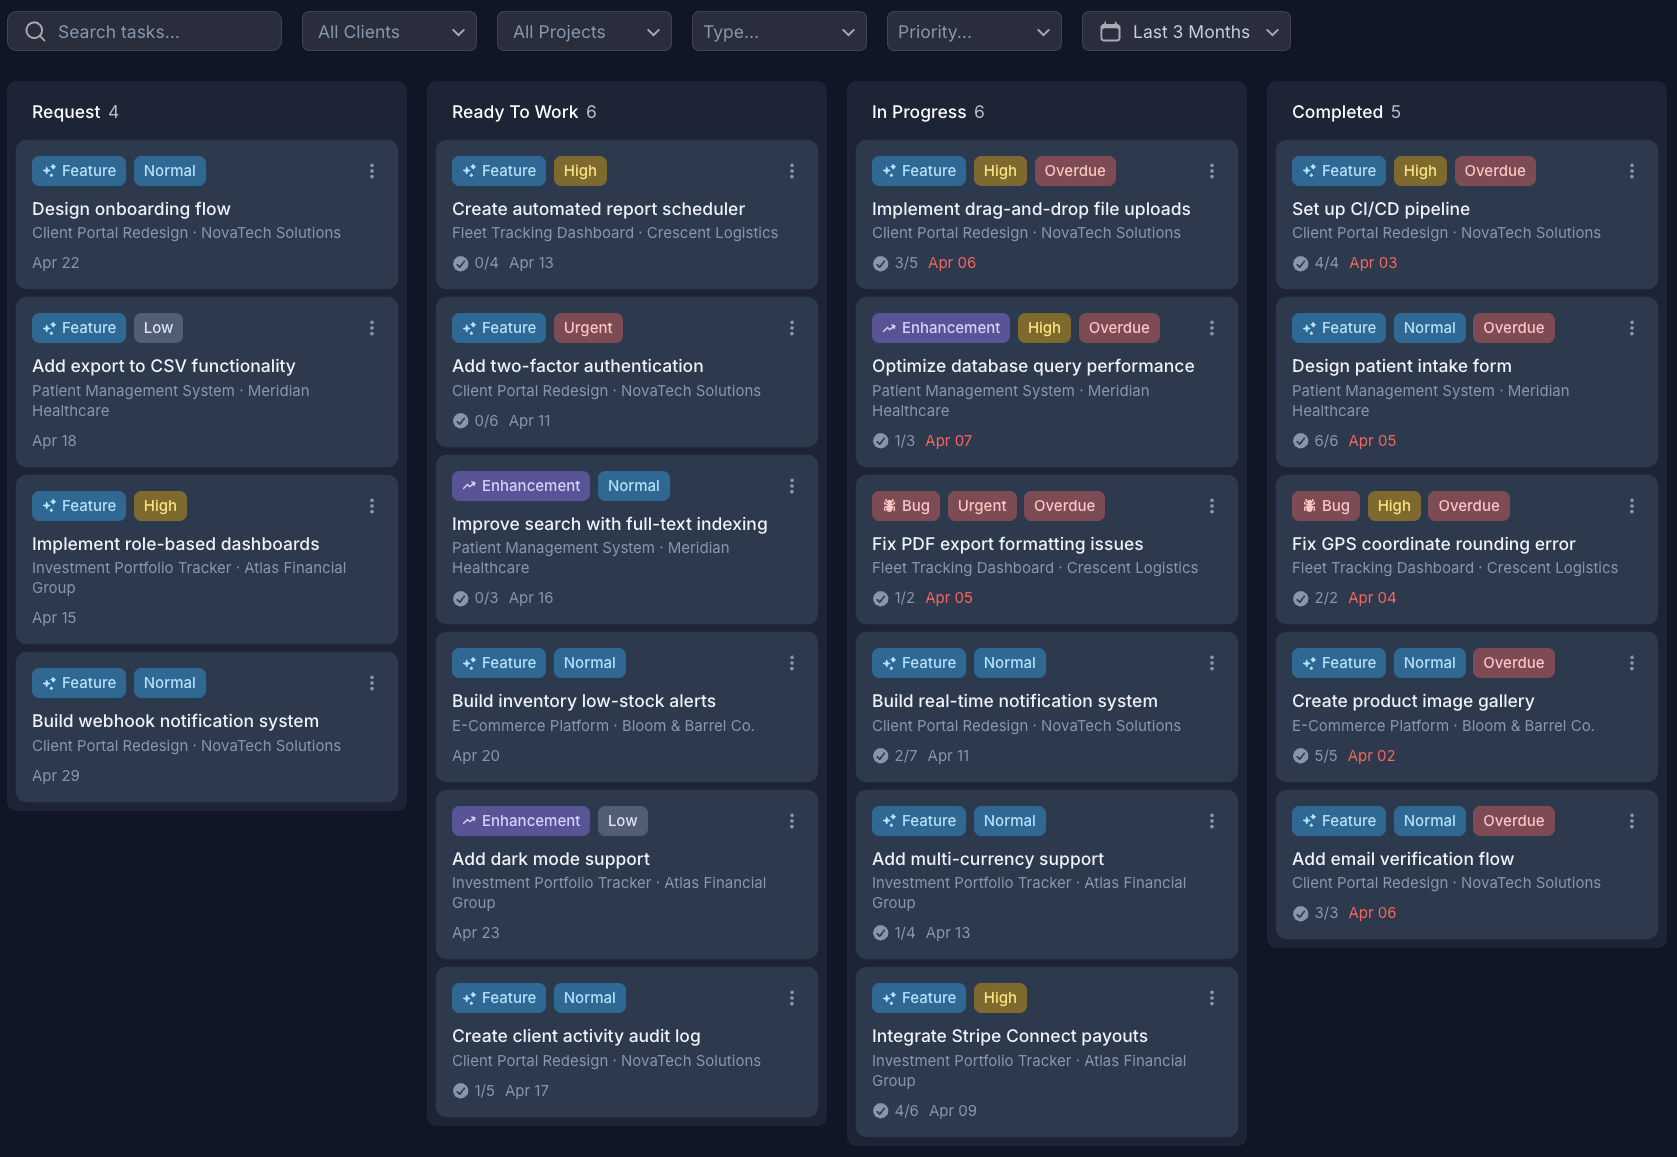Click Apr 09 date on Stripe Connect payouts card
This screenshot has width=1677, height=1157.
953,1111
